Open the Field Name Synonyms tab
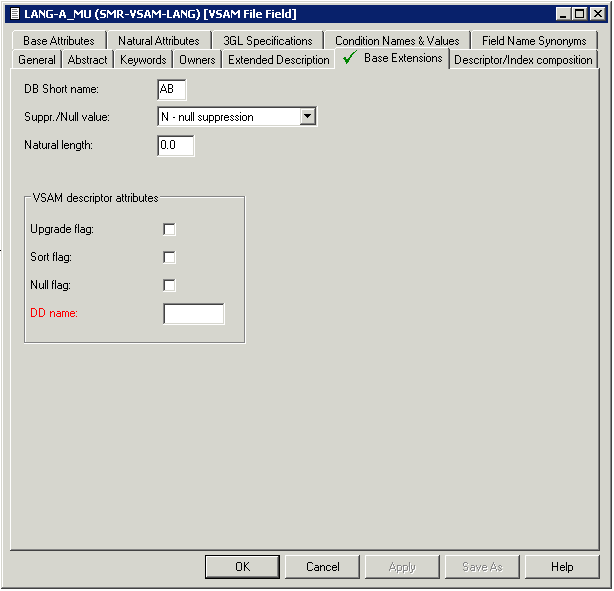 click(x=534, y=41)
